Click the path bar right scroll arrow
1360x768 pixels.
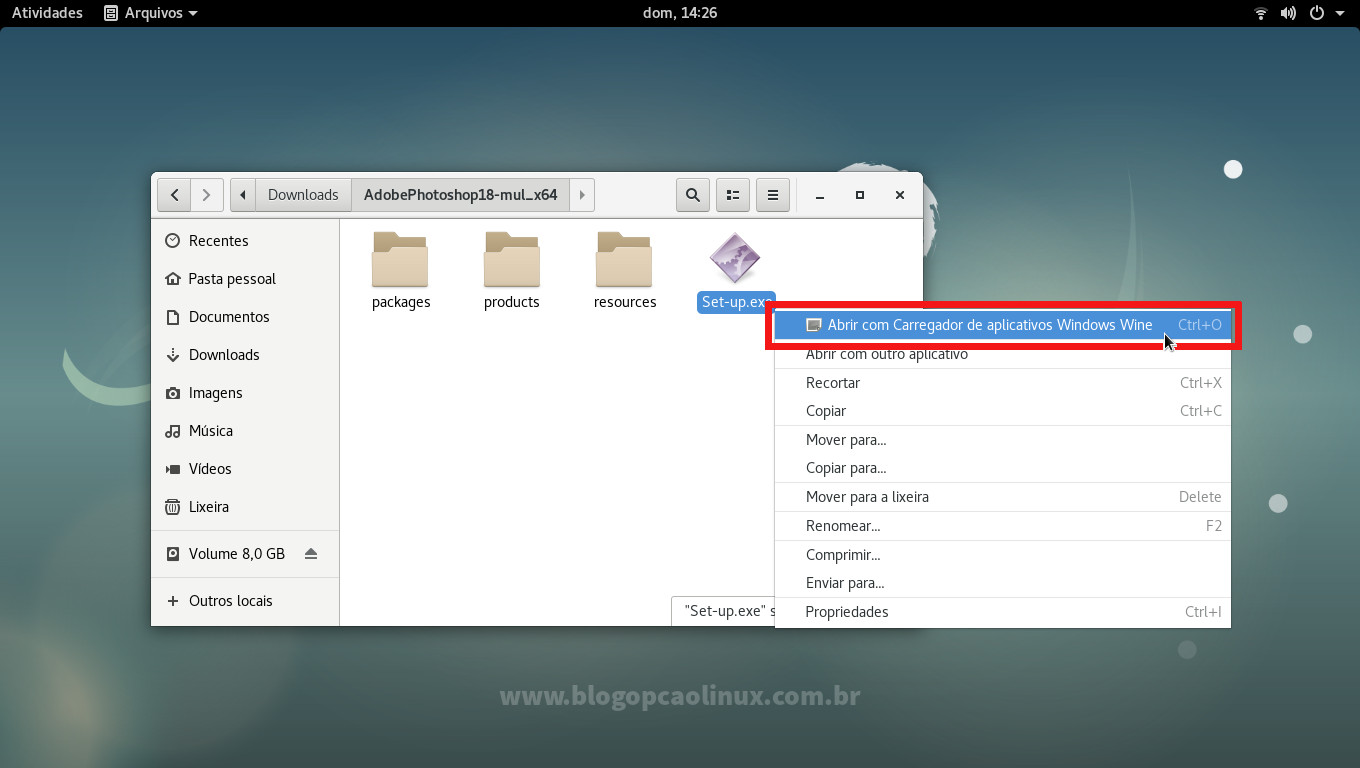pyautogui.click(x=582, y=195)
